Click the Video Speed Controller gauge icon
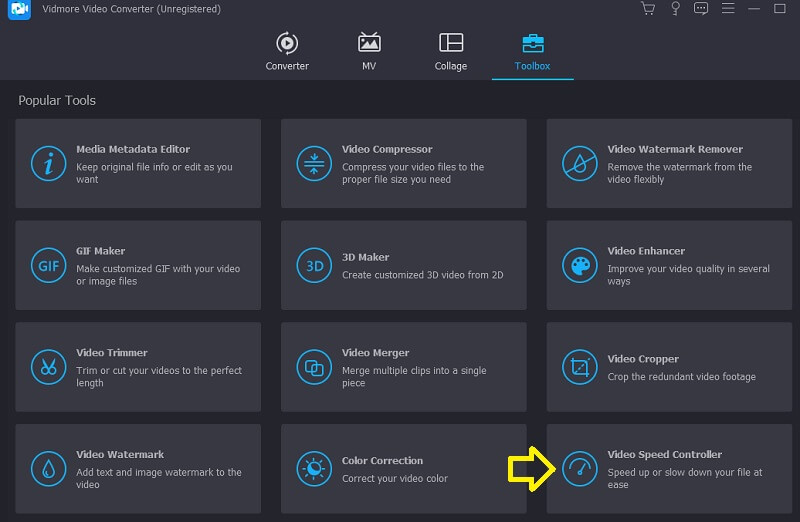 pos(579,469)
